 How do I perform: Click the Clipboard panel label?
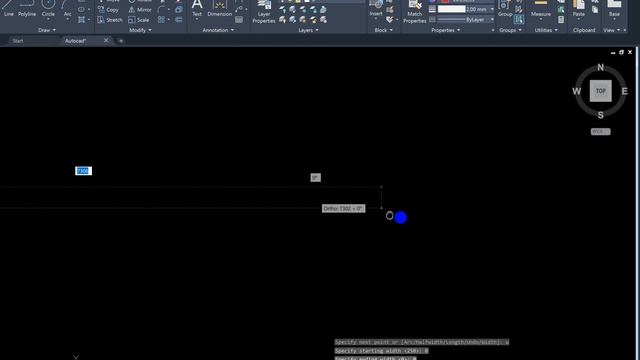click(584, 30)
